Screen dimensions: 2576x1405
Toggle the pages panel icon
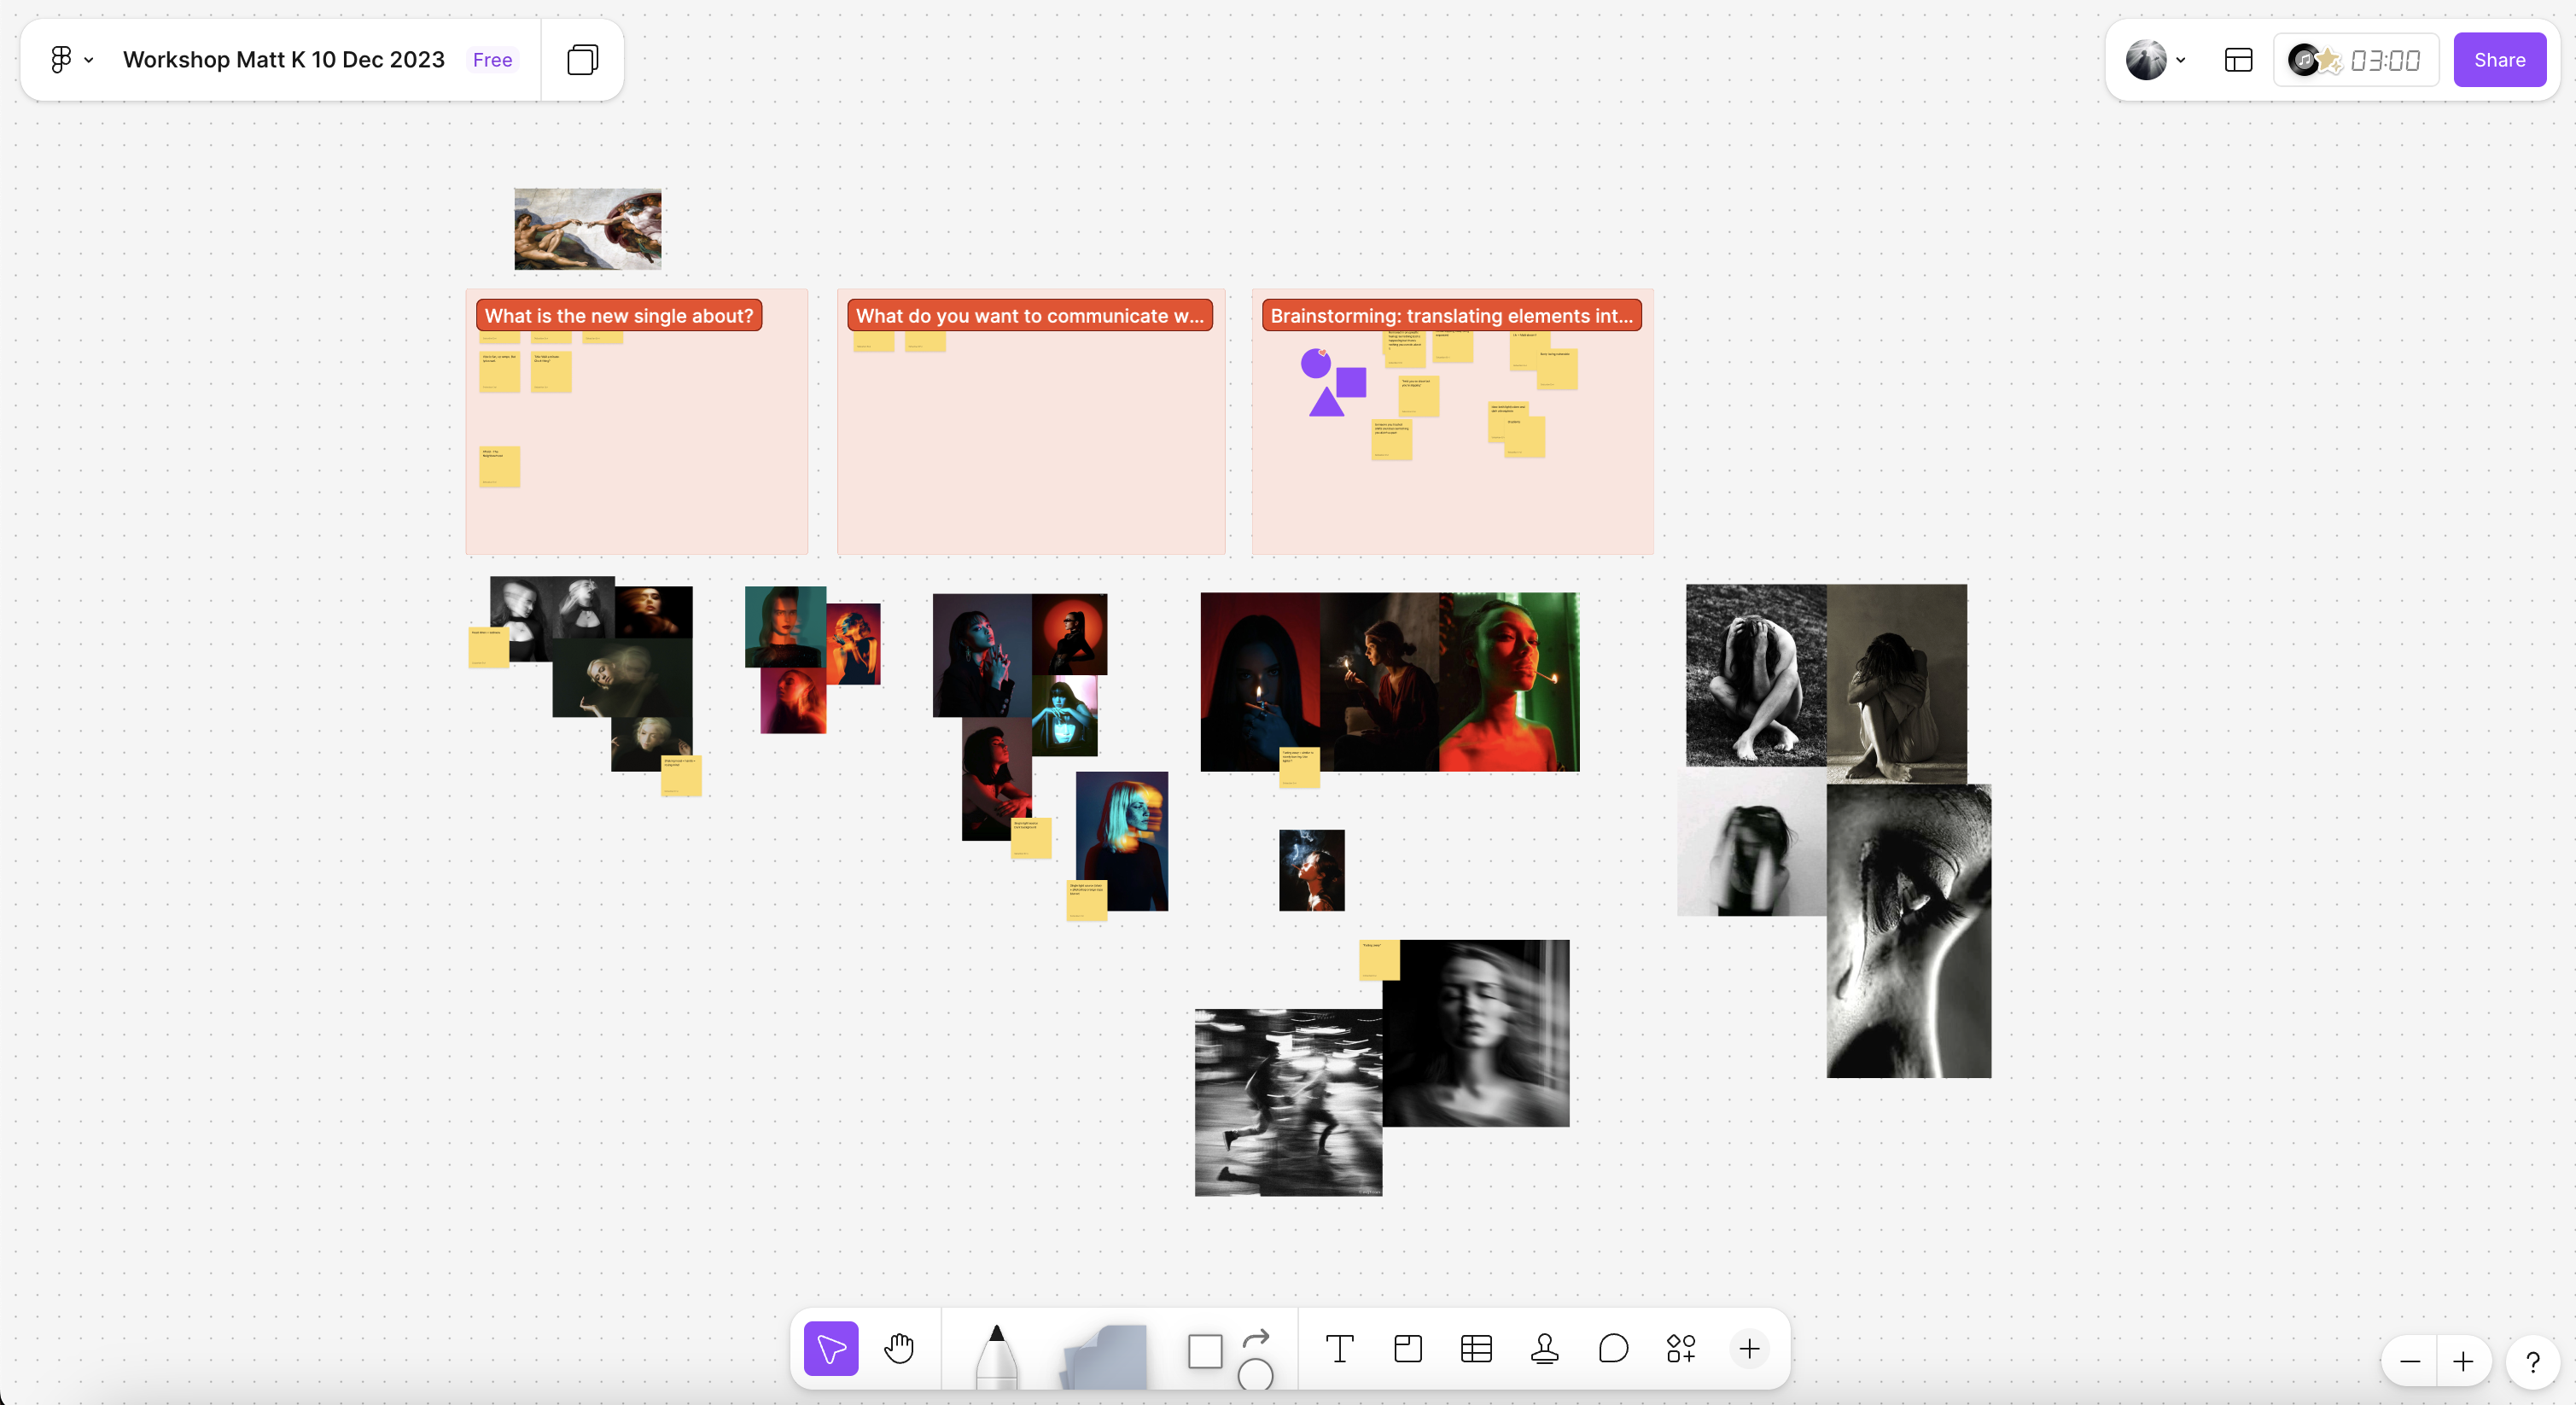tap(582, 60)
